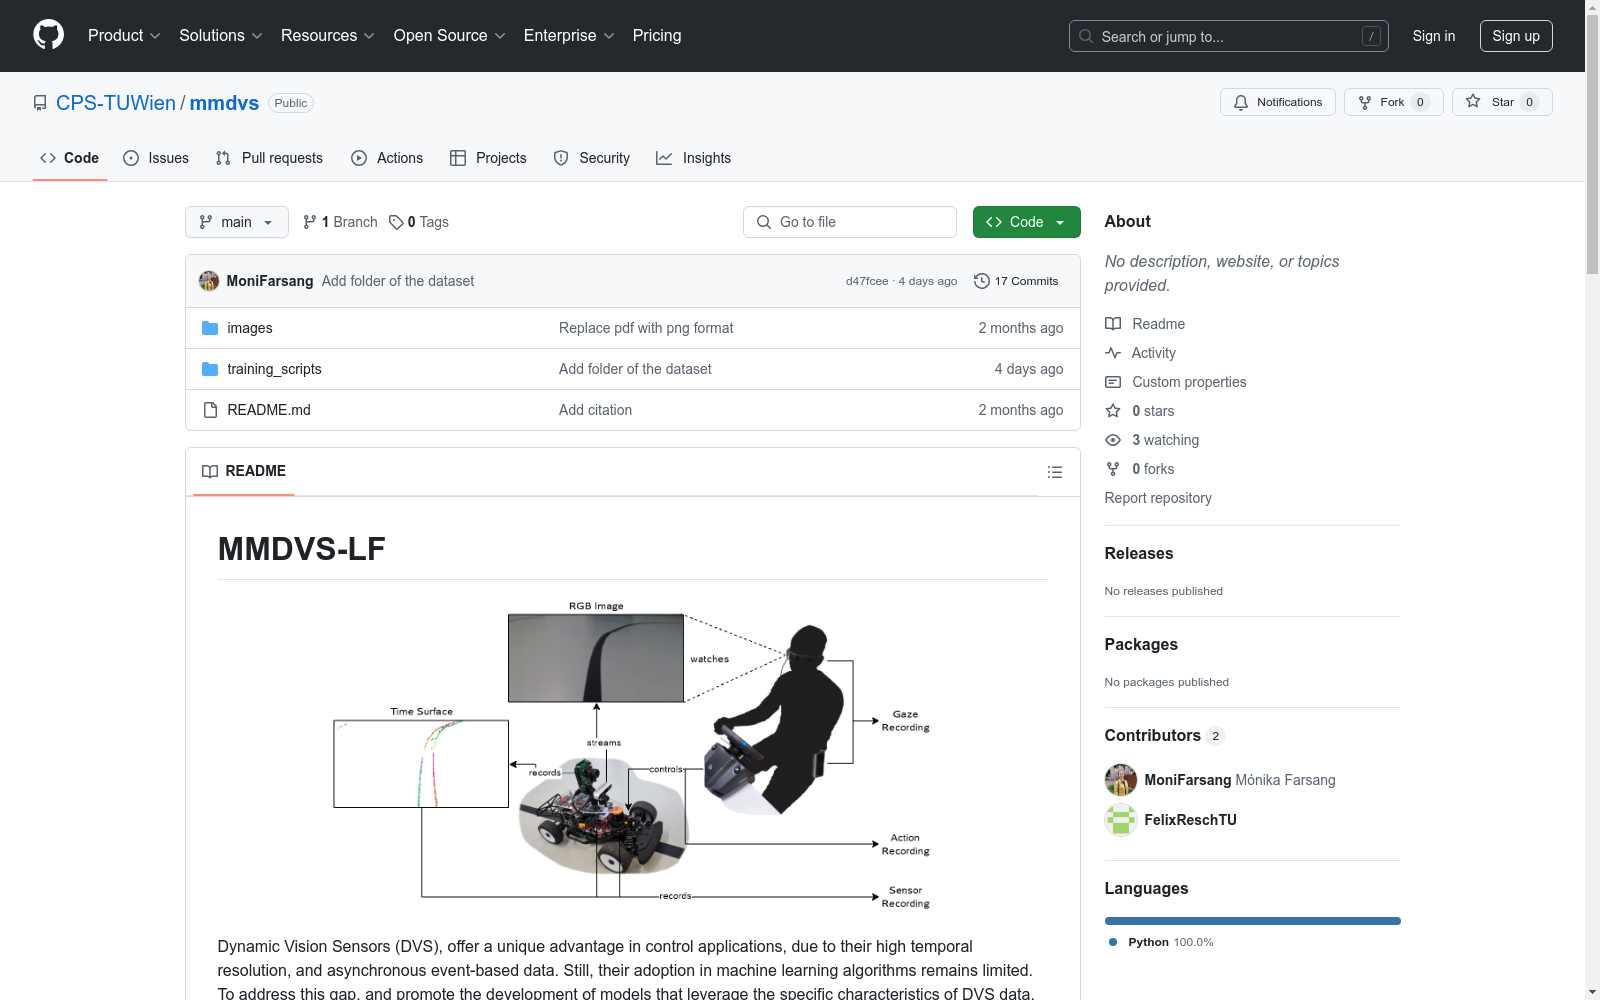Screen dimensions: 1600x1000
Task: Open the mmdvs repository link
Action: (x=224, y=103)
